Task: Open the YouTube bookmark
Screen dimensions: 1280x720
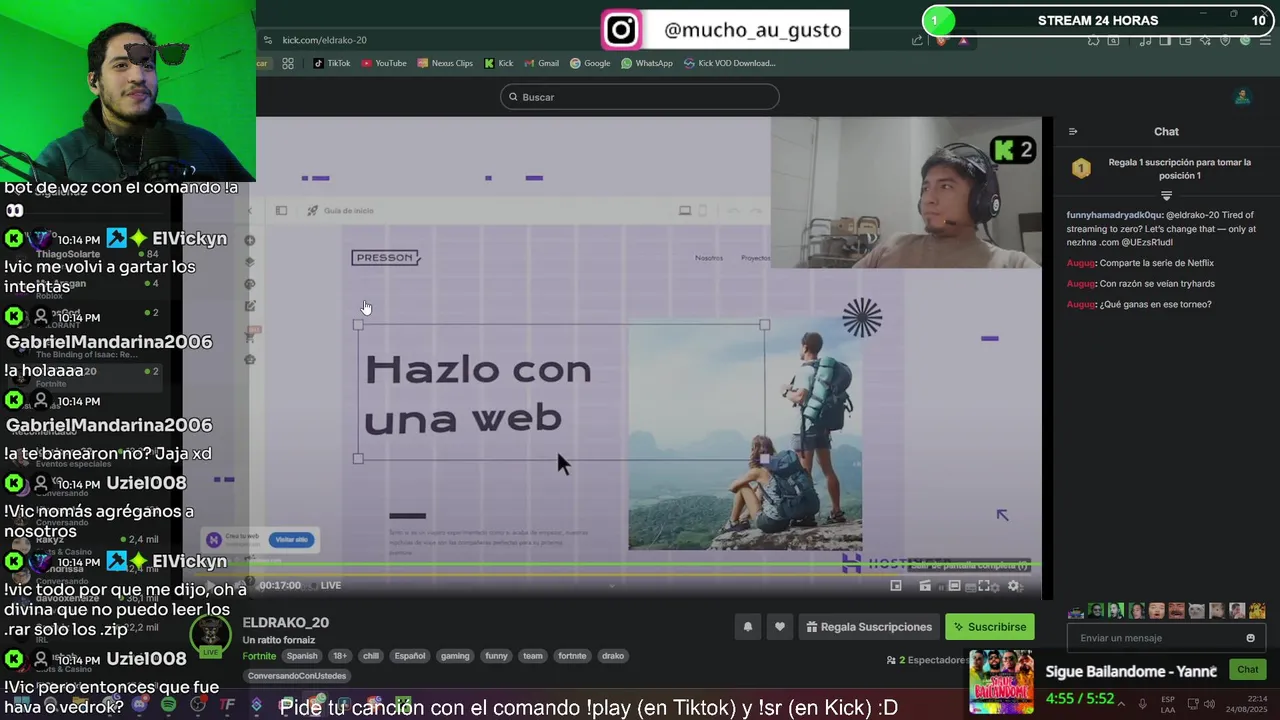Action: (384, 63)
